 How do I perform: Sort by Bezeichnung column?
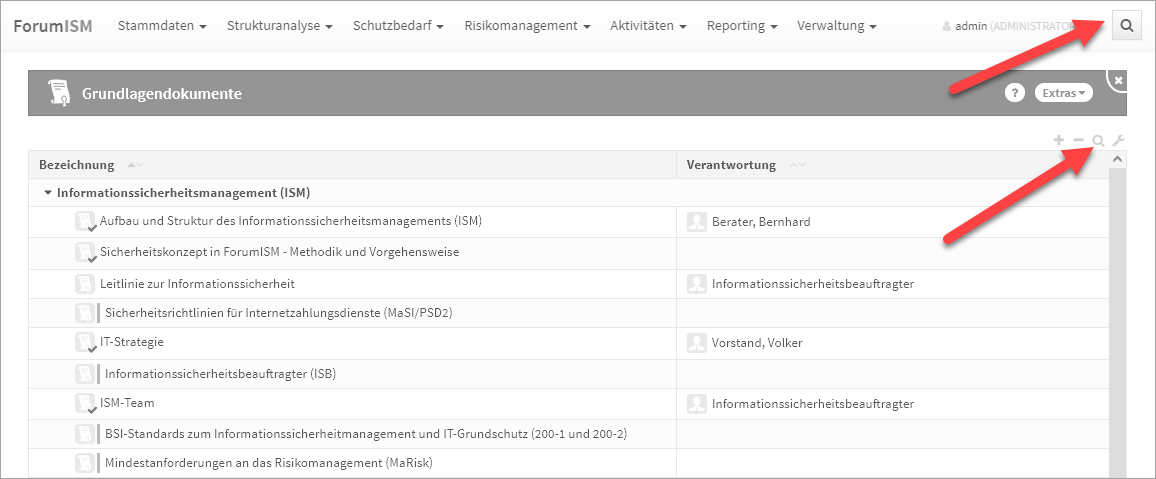pyautogui.click(x=77, y=165)
